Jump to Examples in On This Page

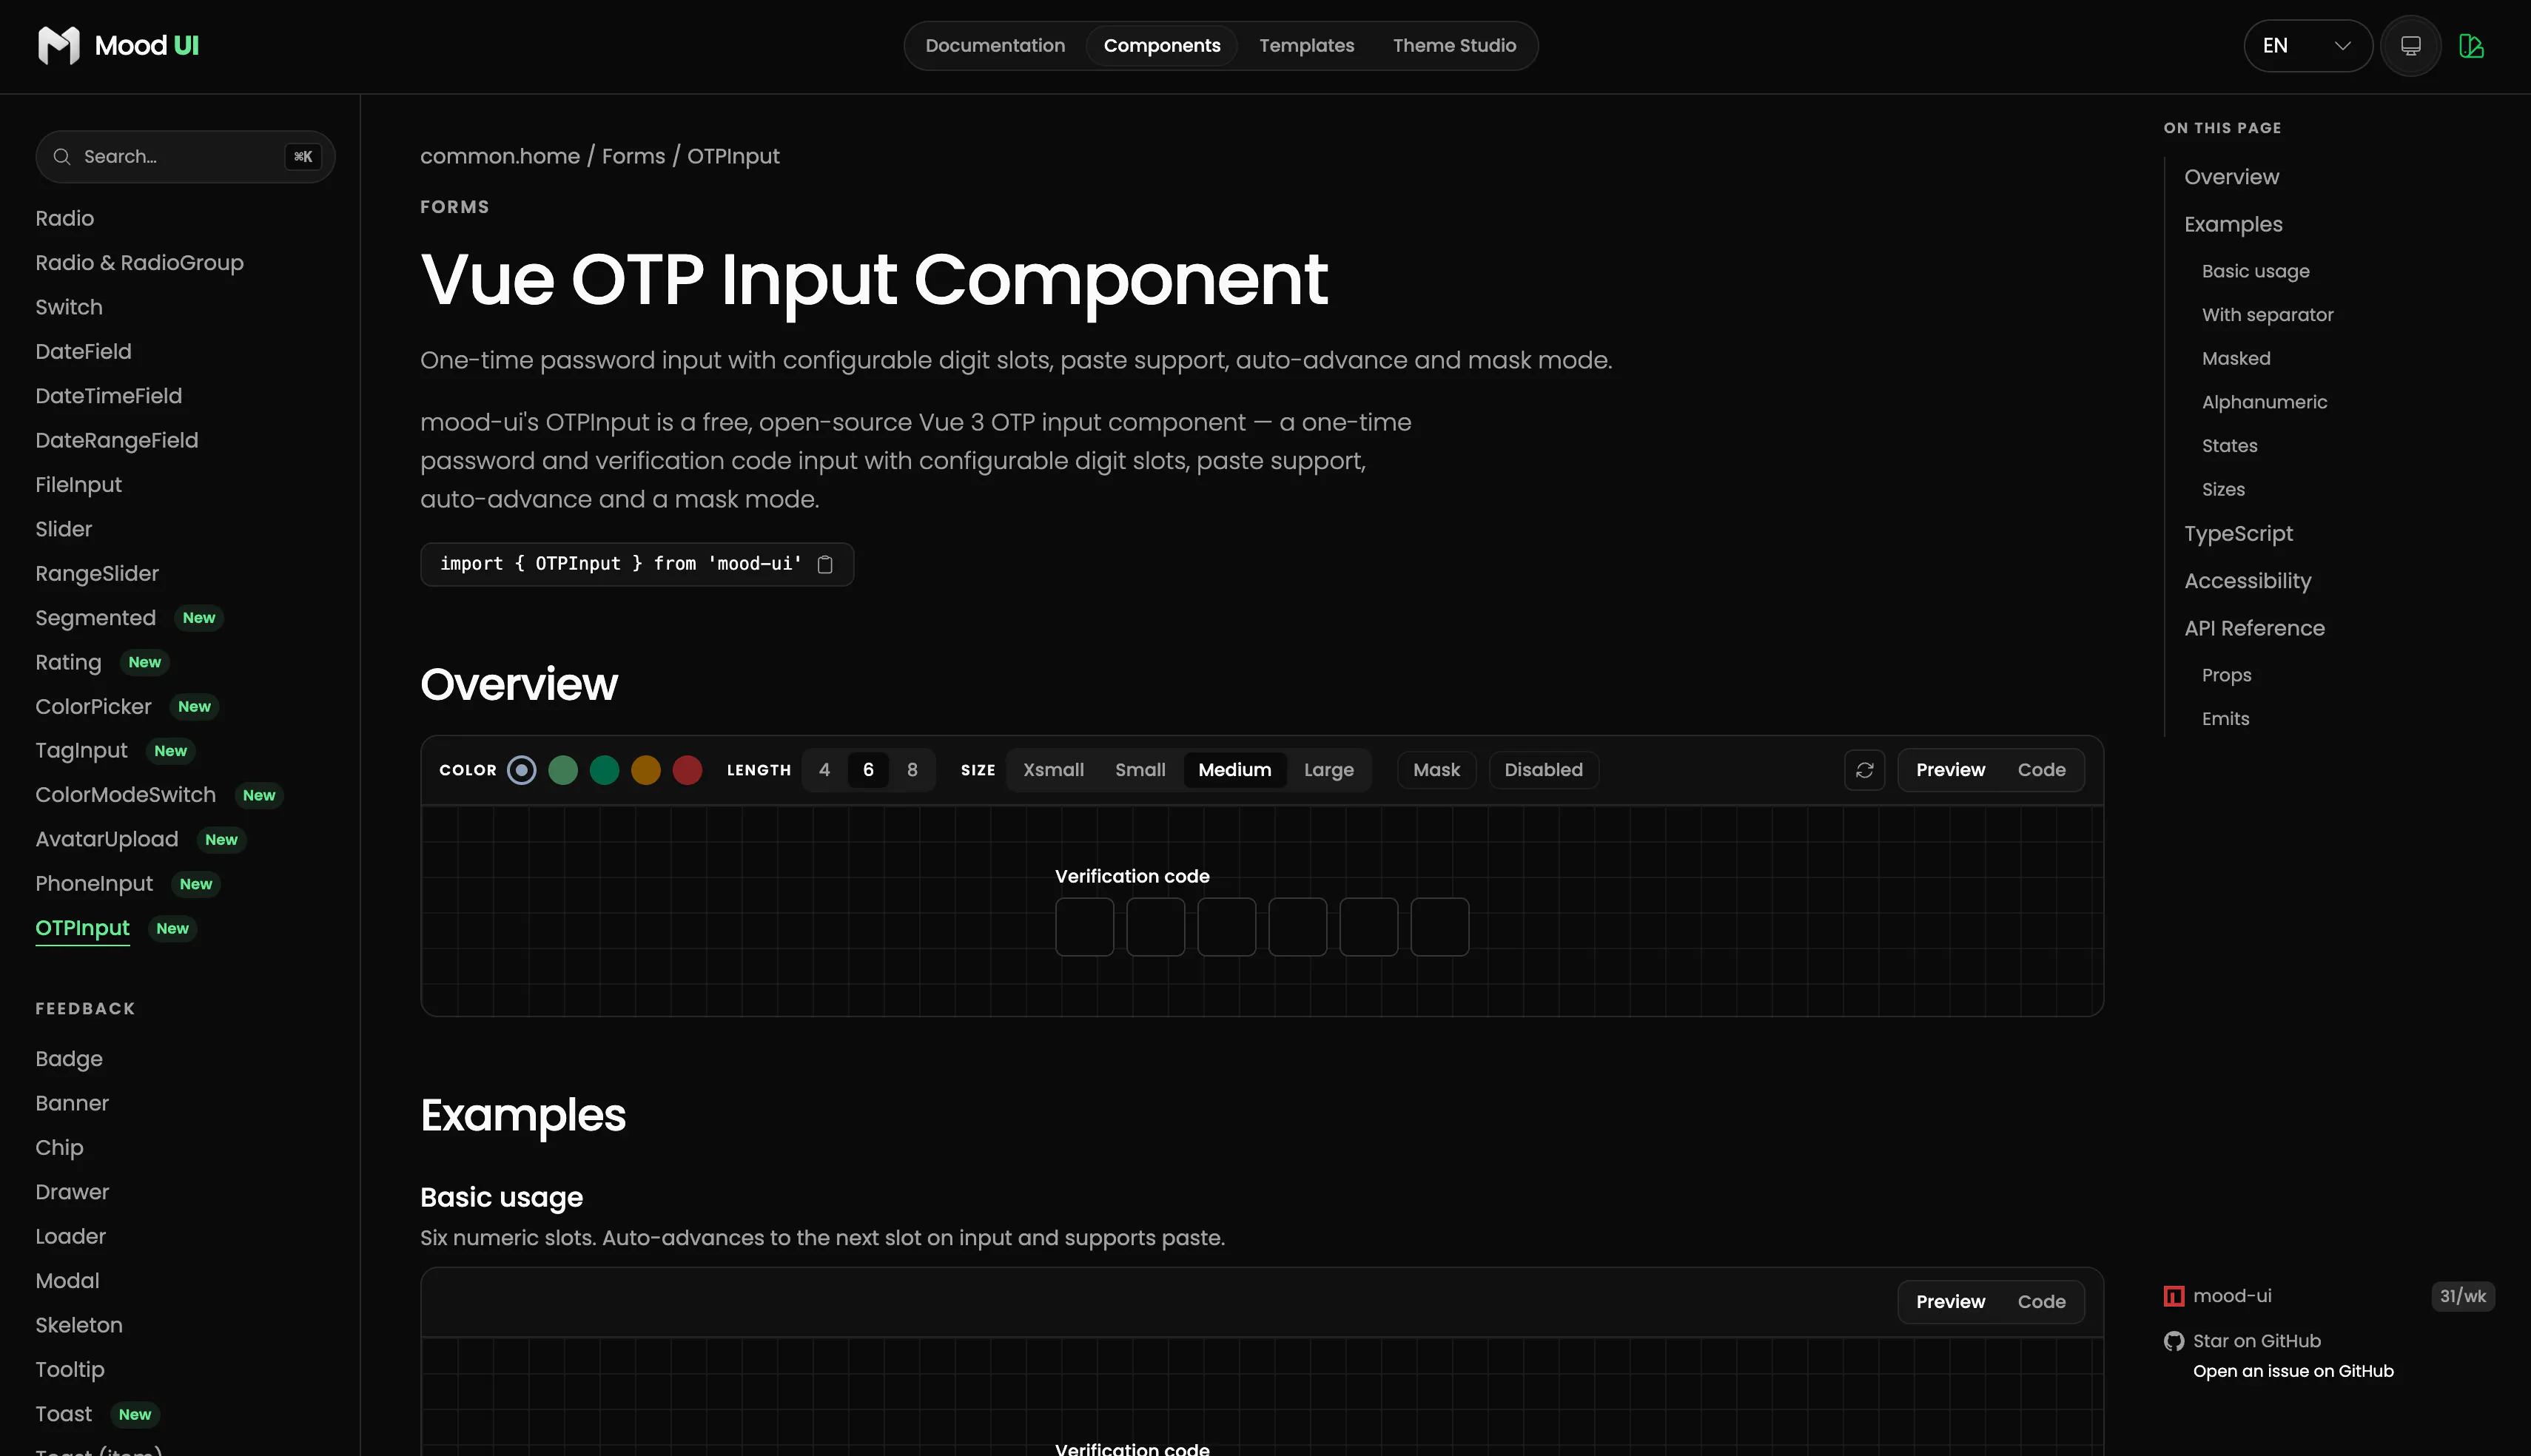(x=2233, y=224)
